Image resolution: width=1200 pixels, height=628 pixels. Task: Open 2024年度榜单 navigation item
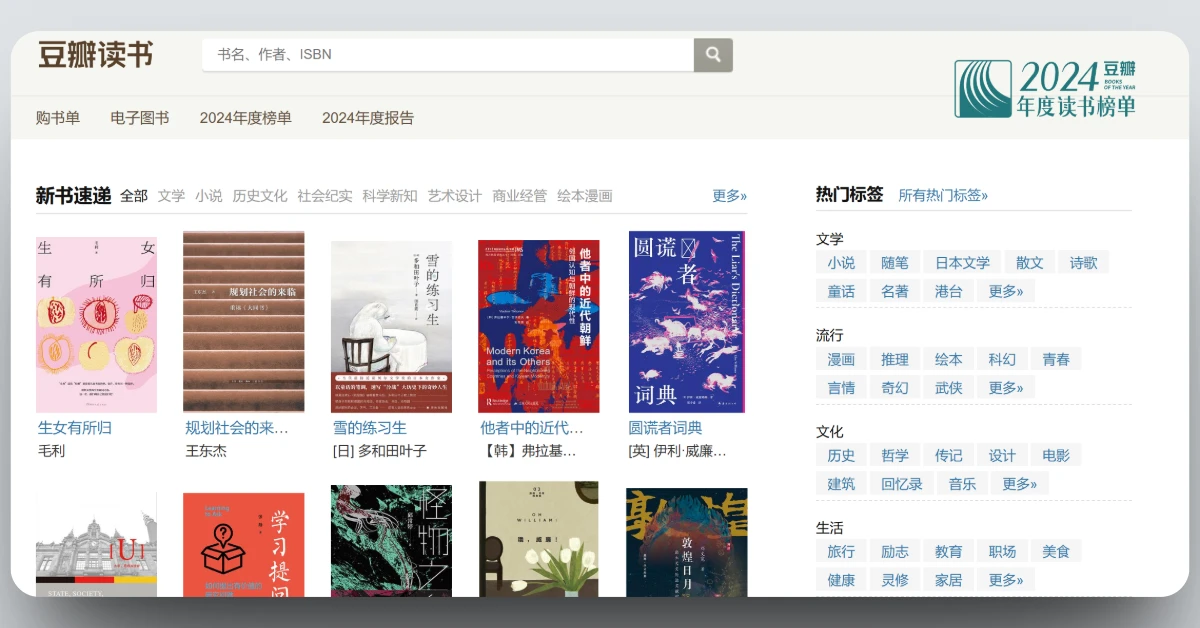246,118
